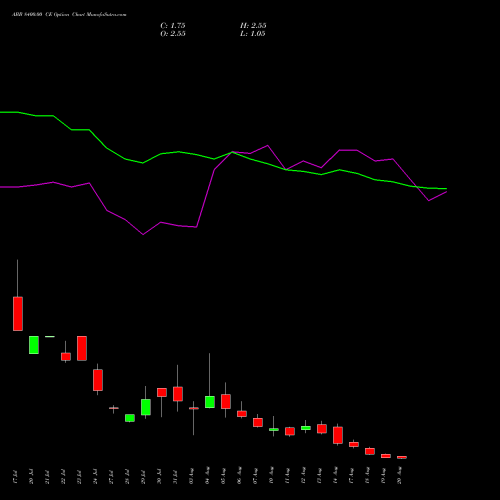Select the low value 'L: 1.05'

click(253, 34)
